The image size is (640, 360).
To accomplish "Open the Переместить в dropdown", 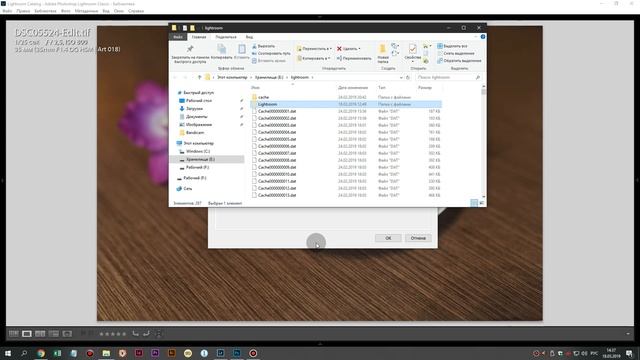I will 314,49.
